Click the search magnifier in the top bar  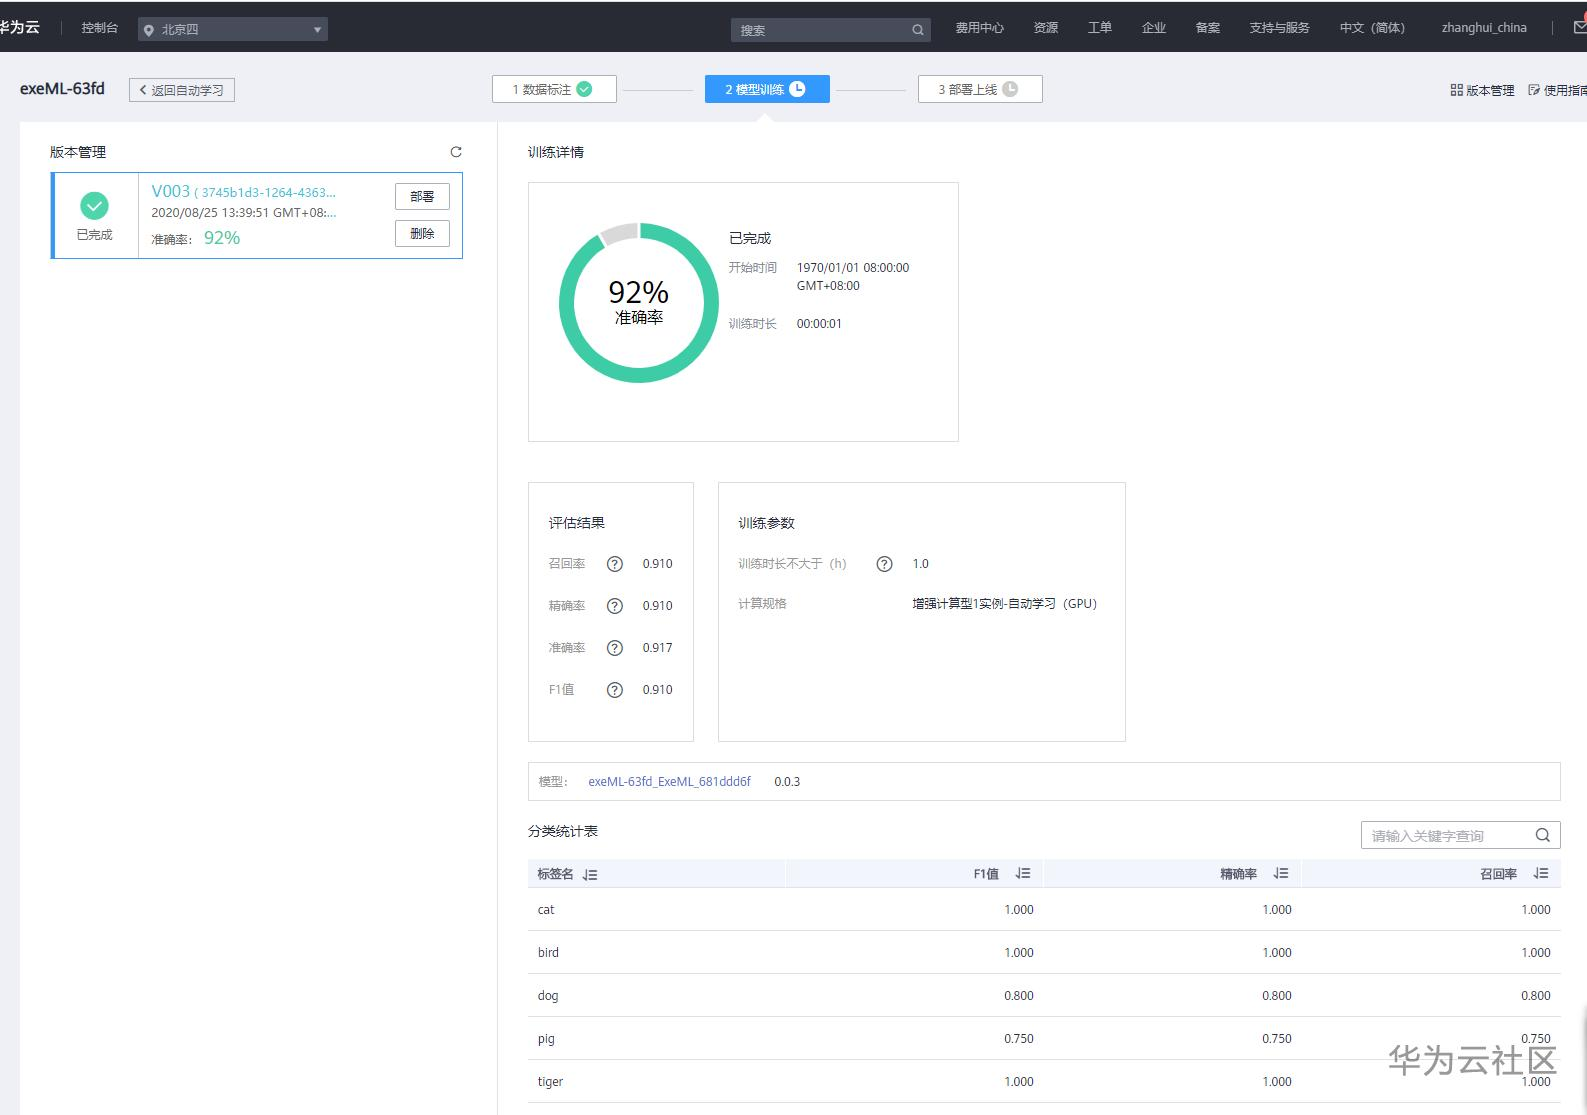tap(917, 30)
